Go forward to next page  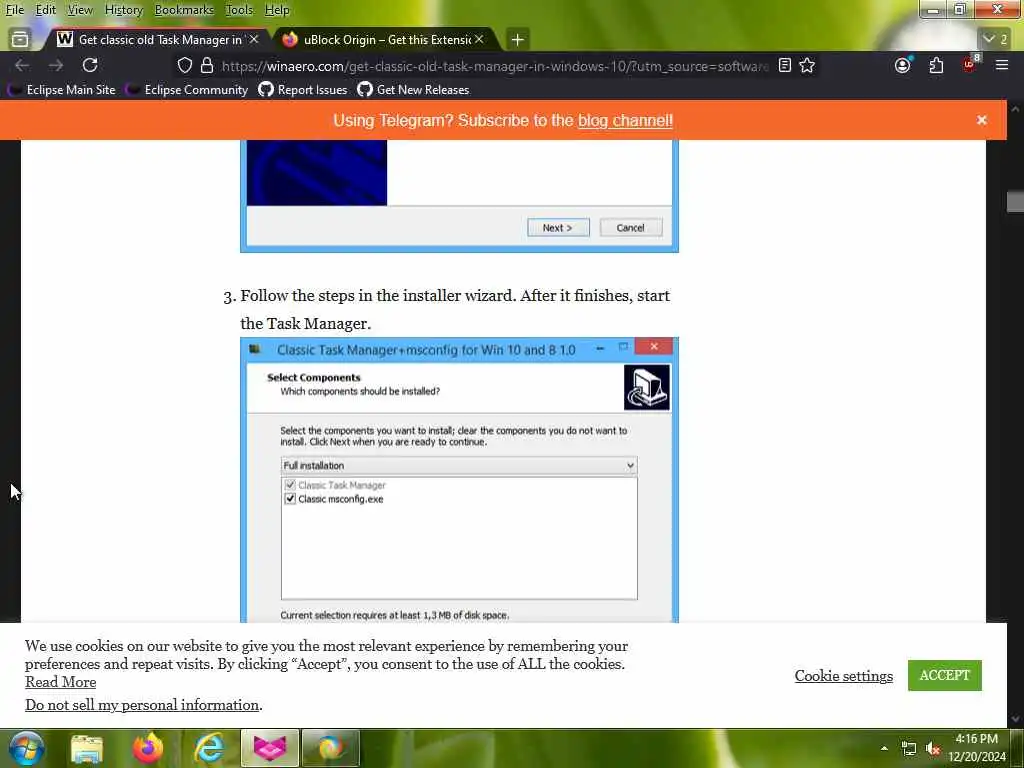click(x=56, y=65)
